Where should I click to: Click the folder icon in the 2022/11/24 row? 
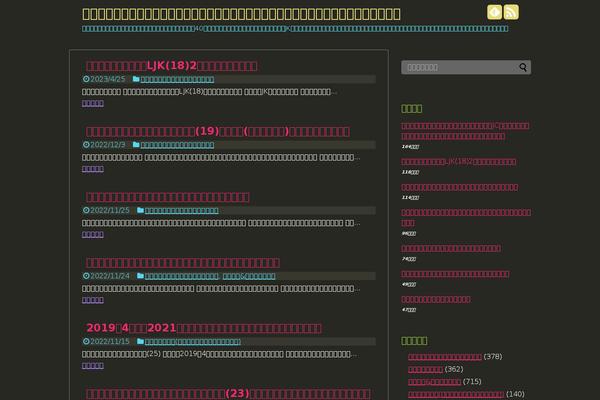140,275
